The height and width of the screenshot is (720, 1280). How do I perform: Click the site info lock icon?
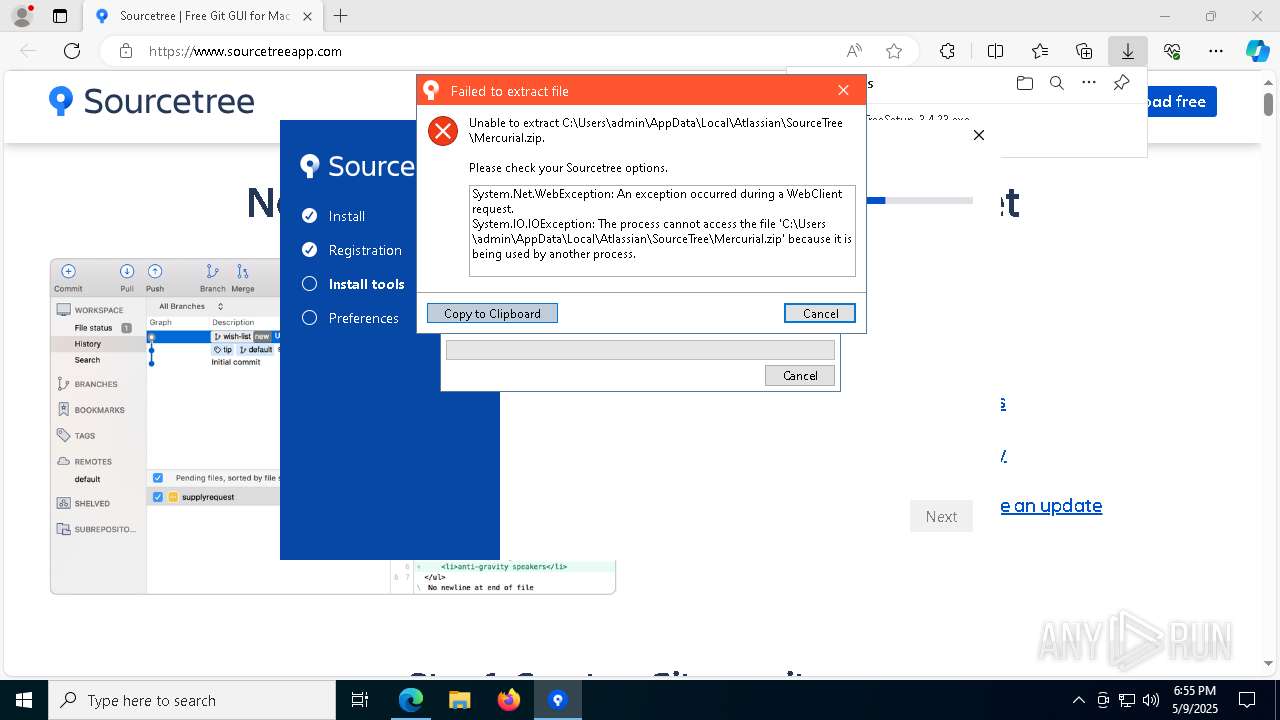click(125, 51)
